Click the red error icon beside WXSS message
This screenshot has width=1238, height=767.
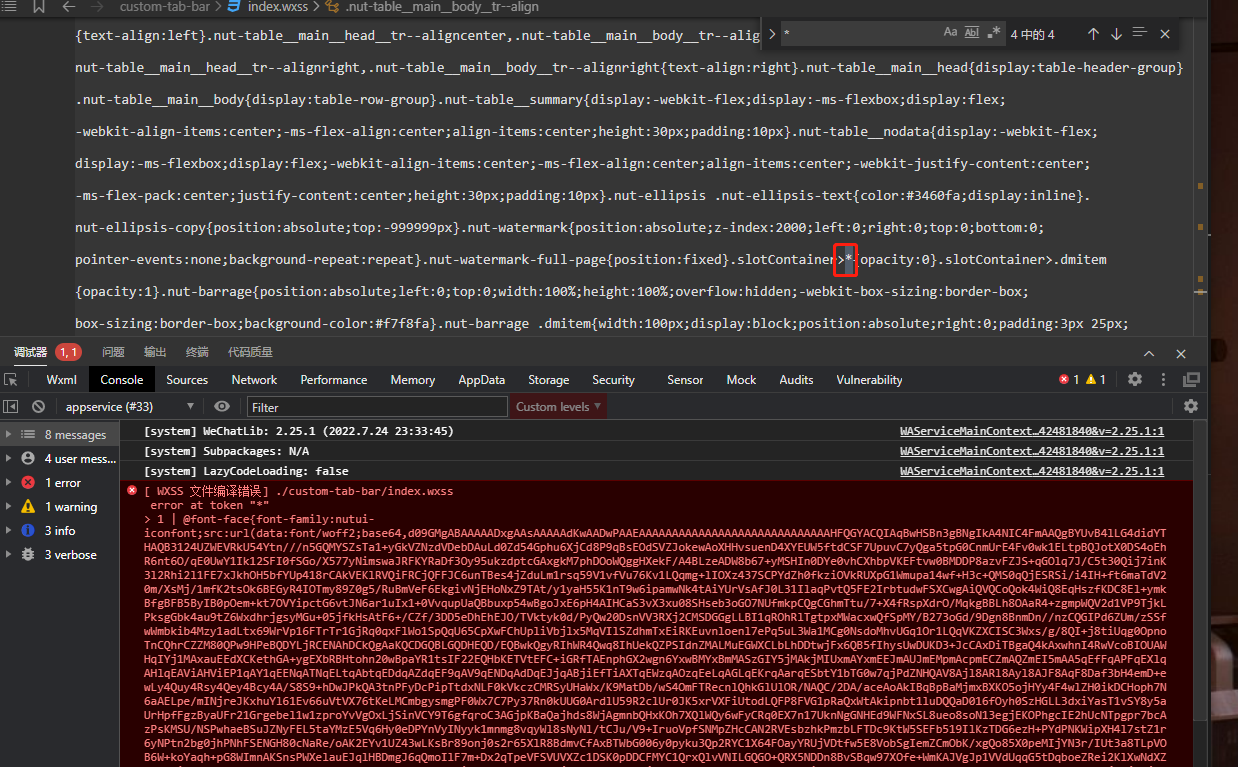coord(132,491)
